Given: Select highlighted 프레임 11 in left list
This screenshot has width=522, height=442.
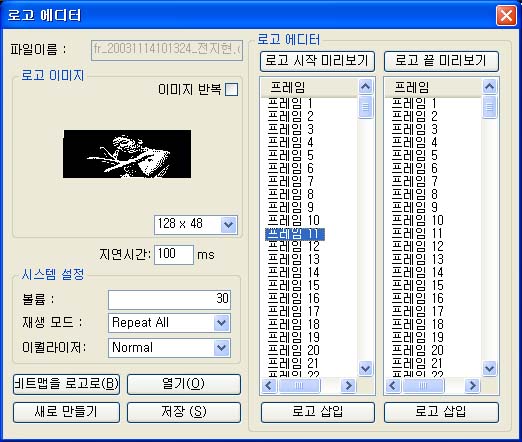Looking at the screenshot, I should click(x=295, y=234).
